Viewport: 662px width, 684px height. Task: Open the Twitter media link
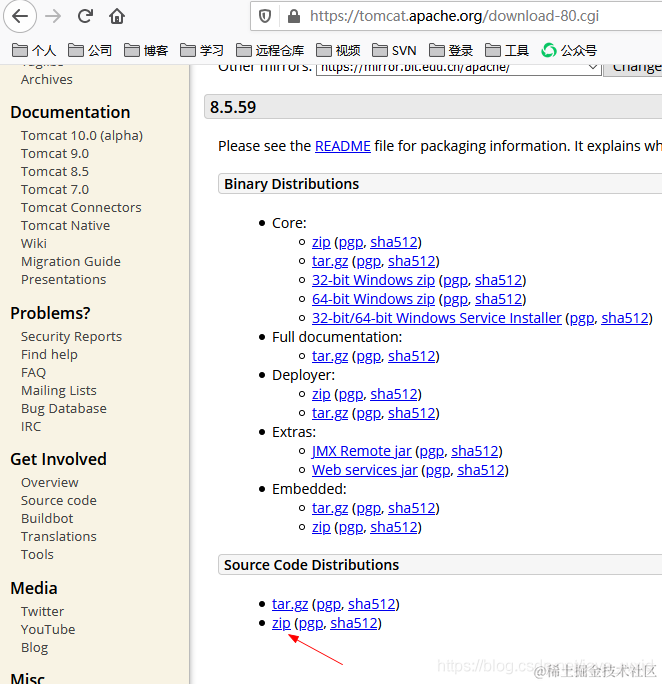[x=42, y=612]
